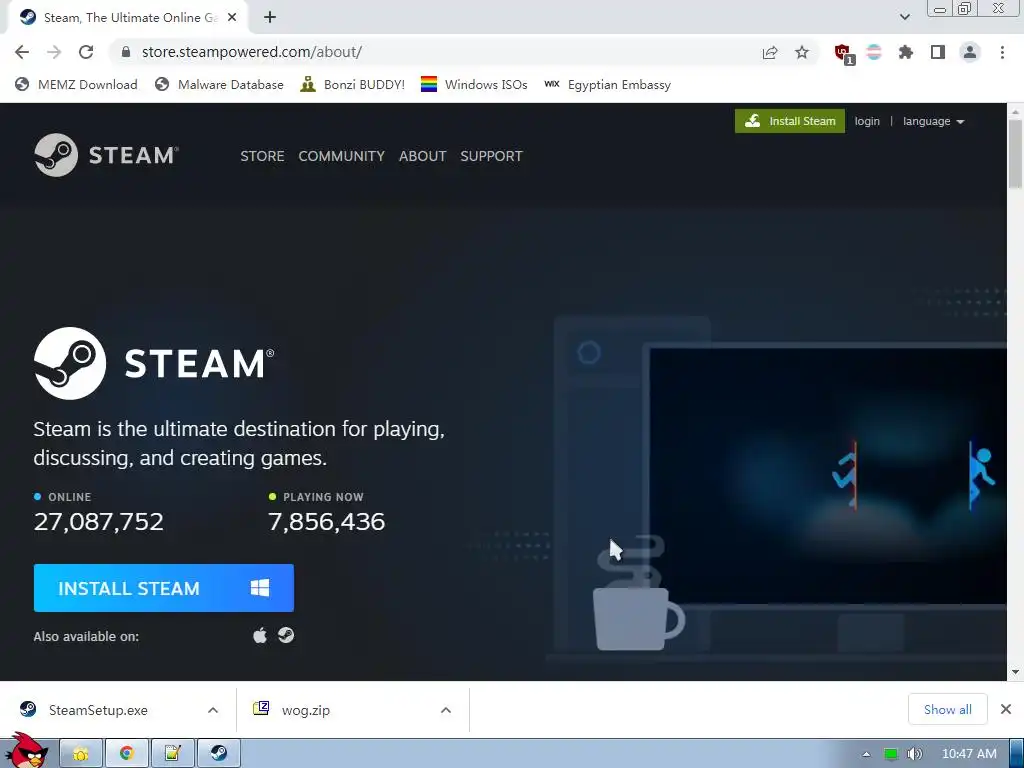Open the SteamSetup.exe download

(x=98, y=710)
